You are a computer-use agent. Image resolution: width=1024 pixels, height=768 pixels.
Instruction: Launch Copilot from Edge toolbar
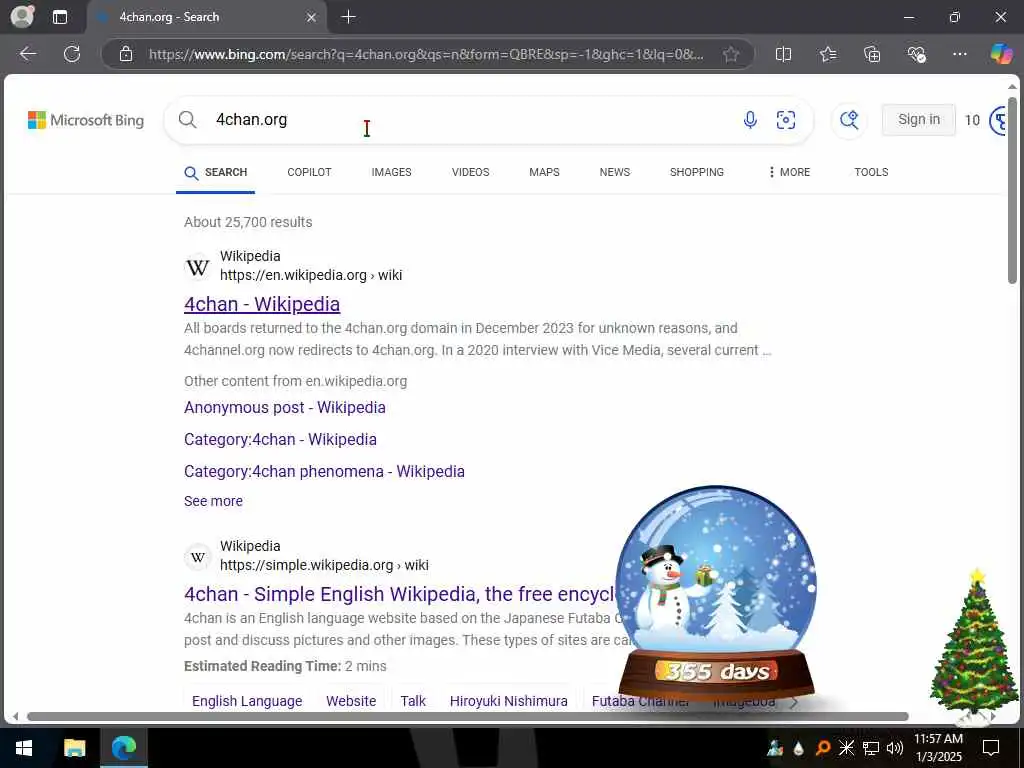click(x=1001, y=54)
